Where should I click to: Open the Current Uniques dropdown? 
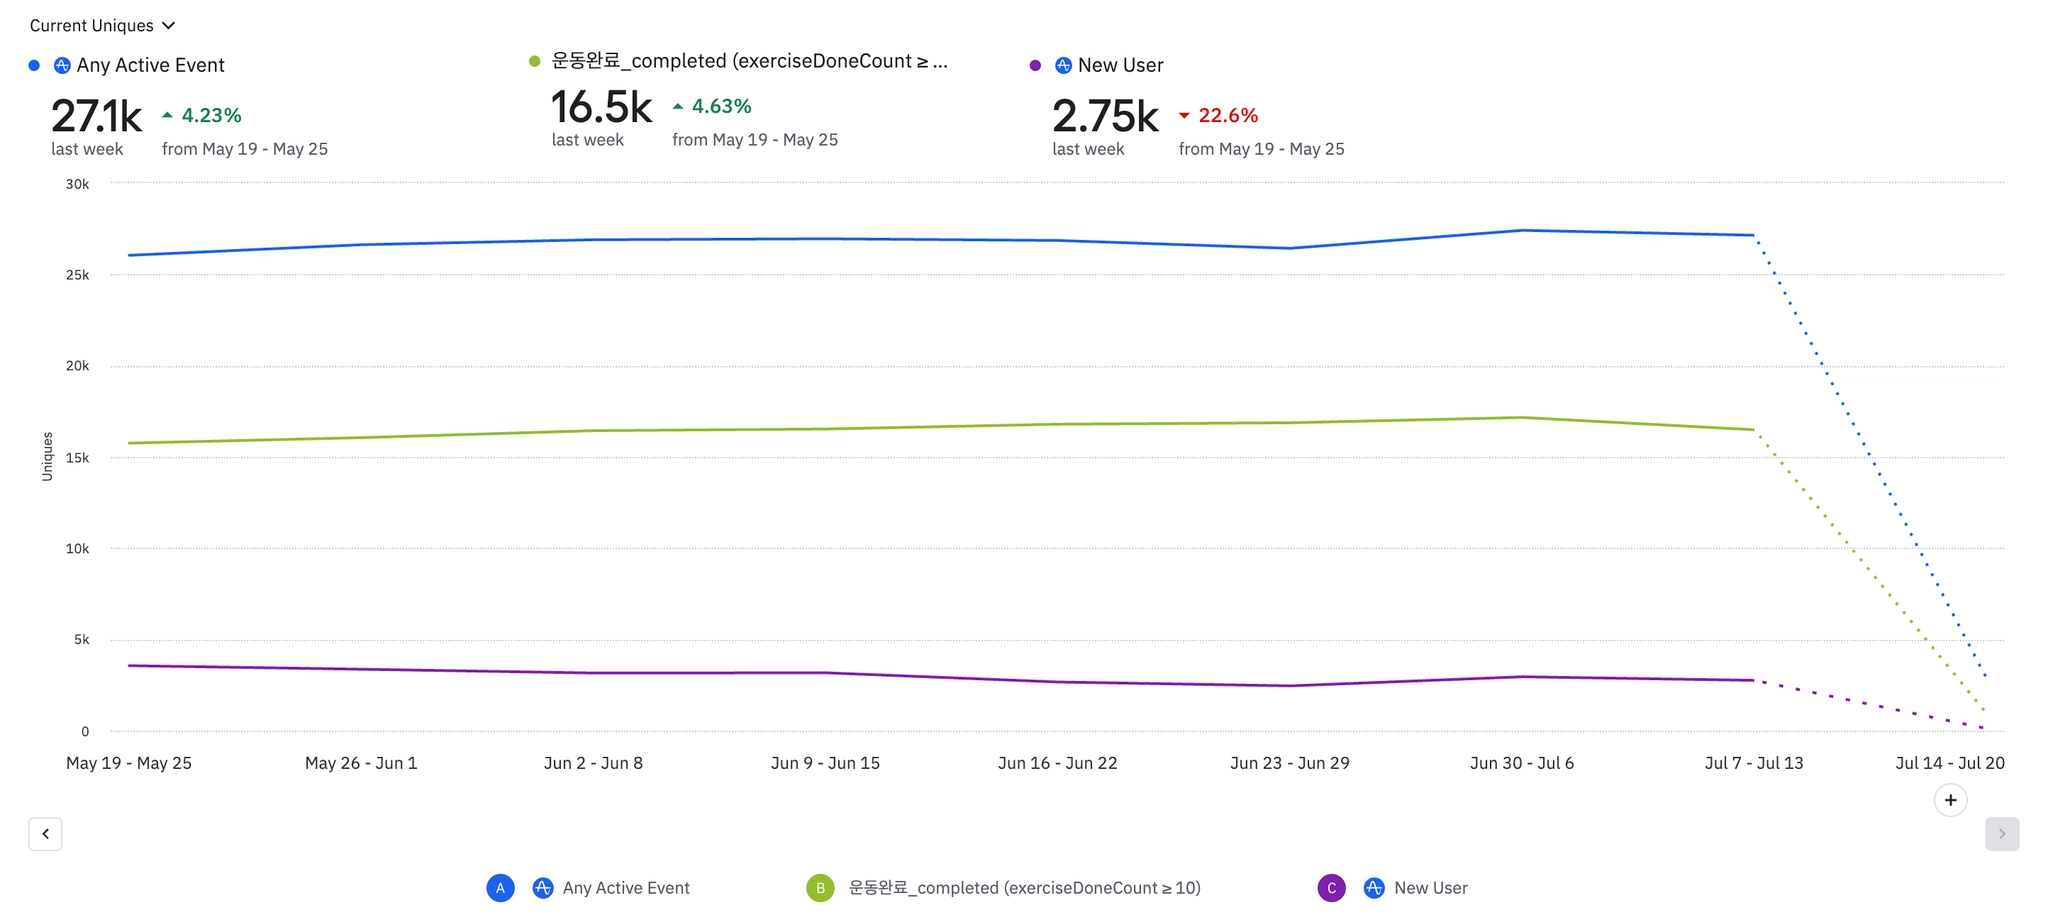[x=102, y=25]
